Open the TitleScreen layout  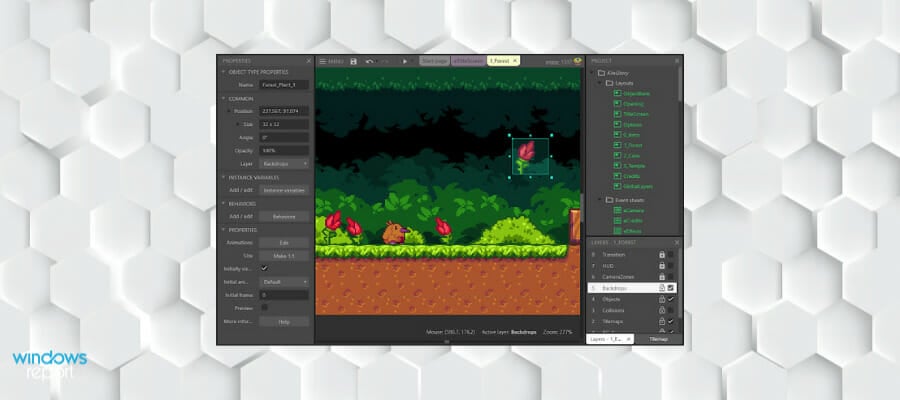pyautogui.click(x=631, y=114)
